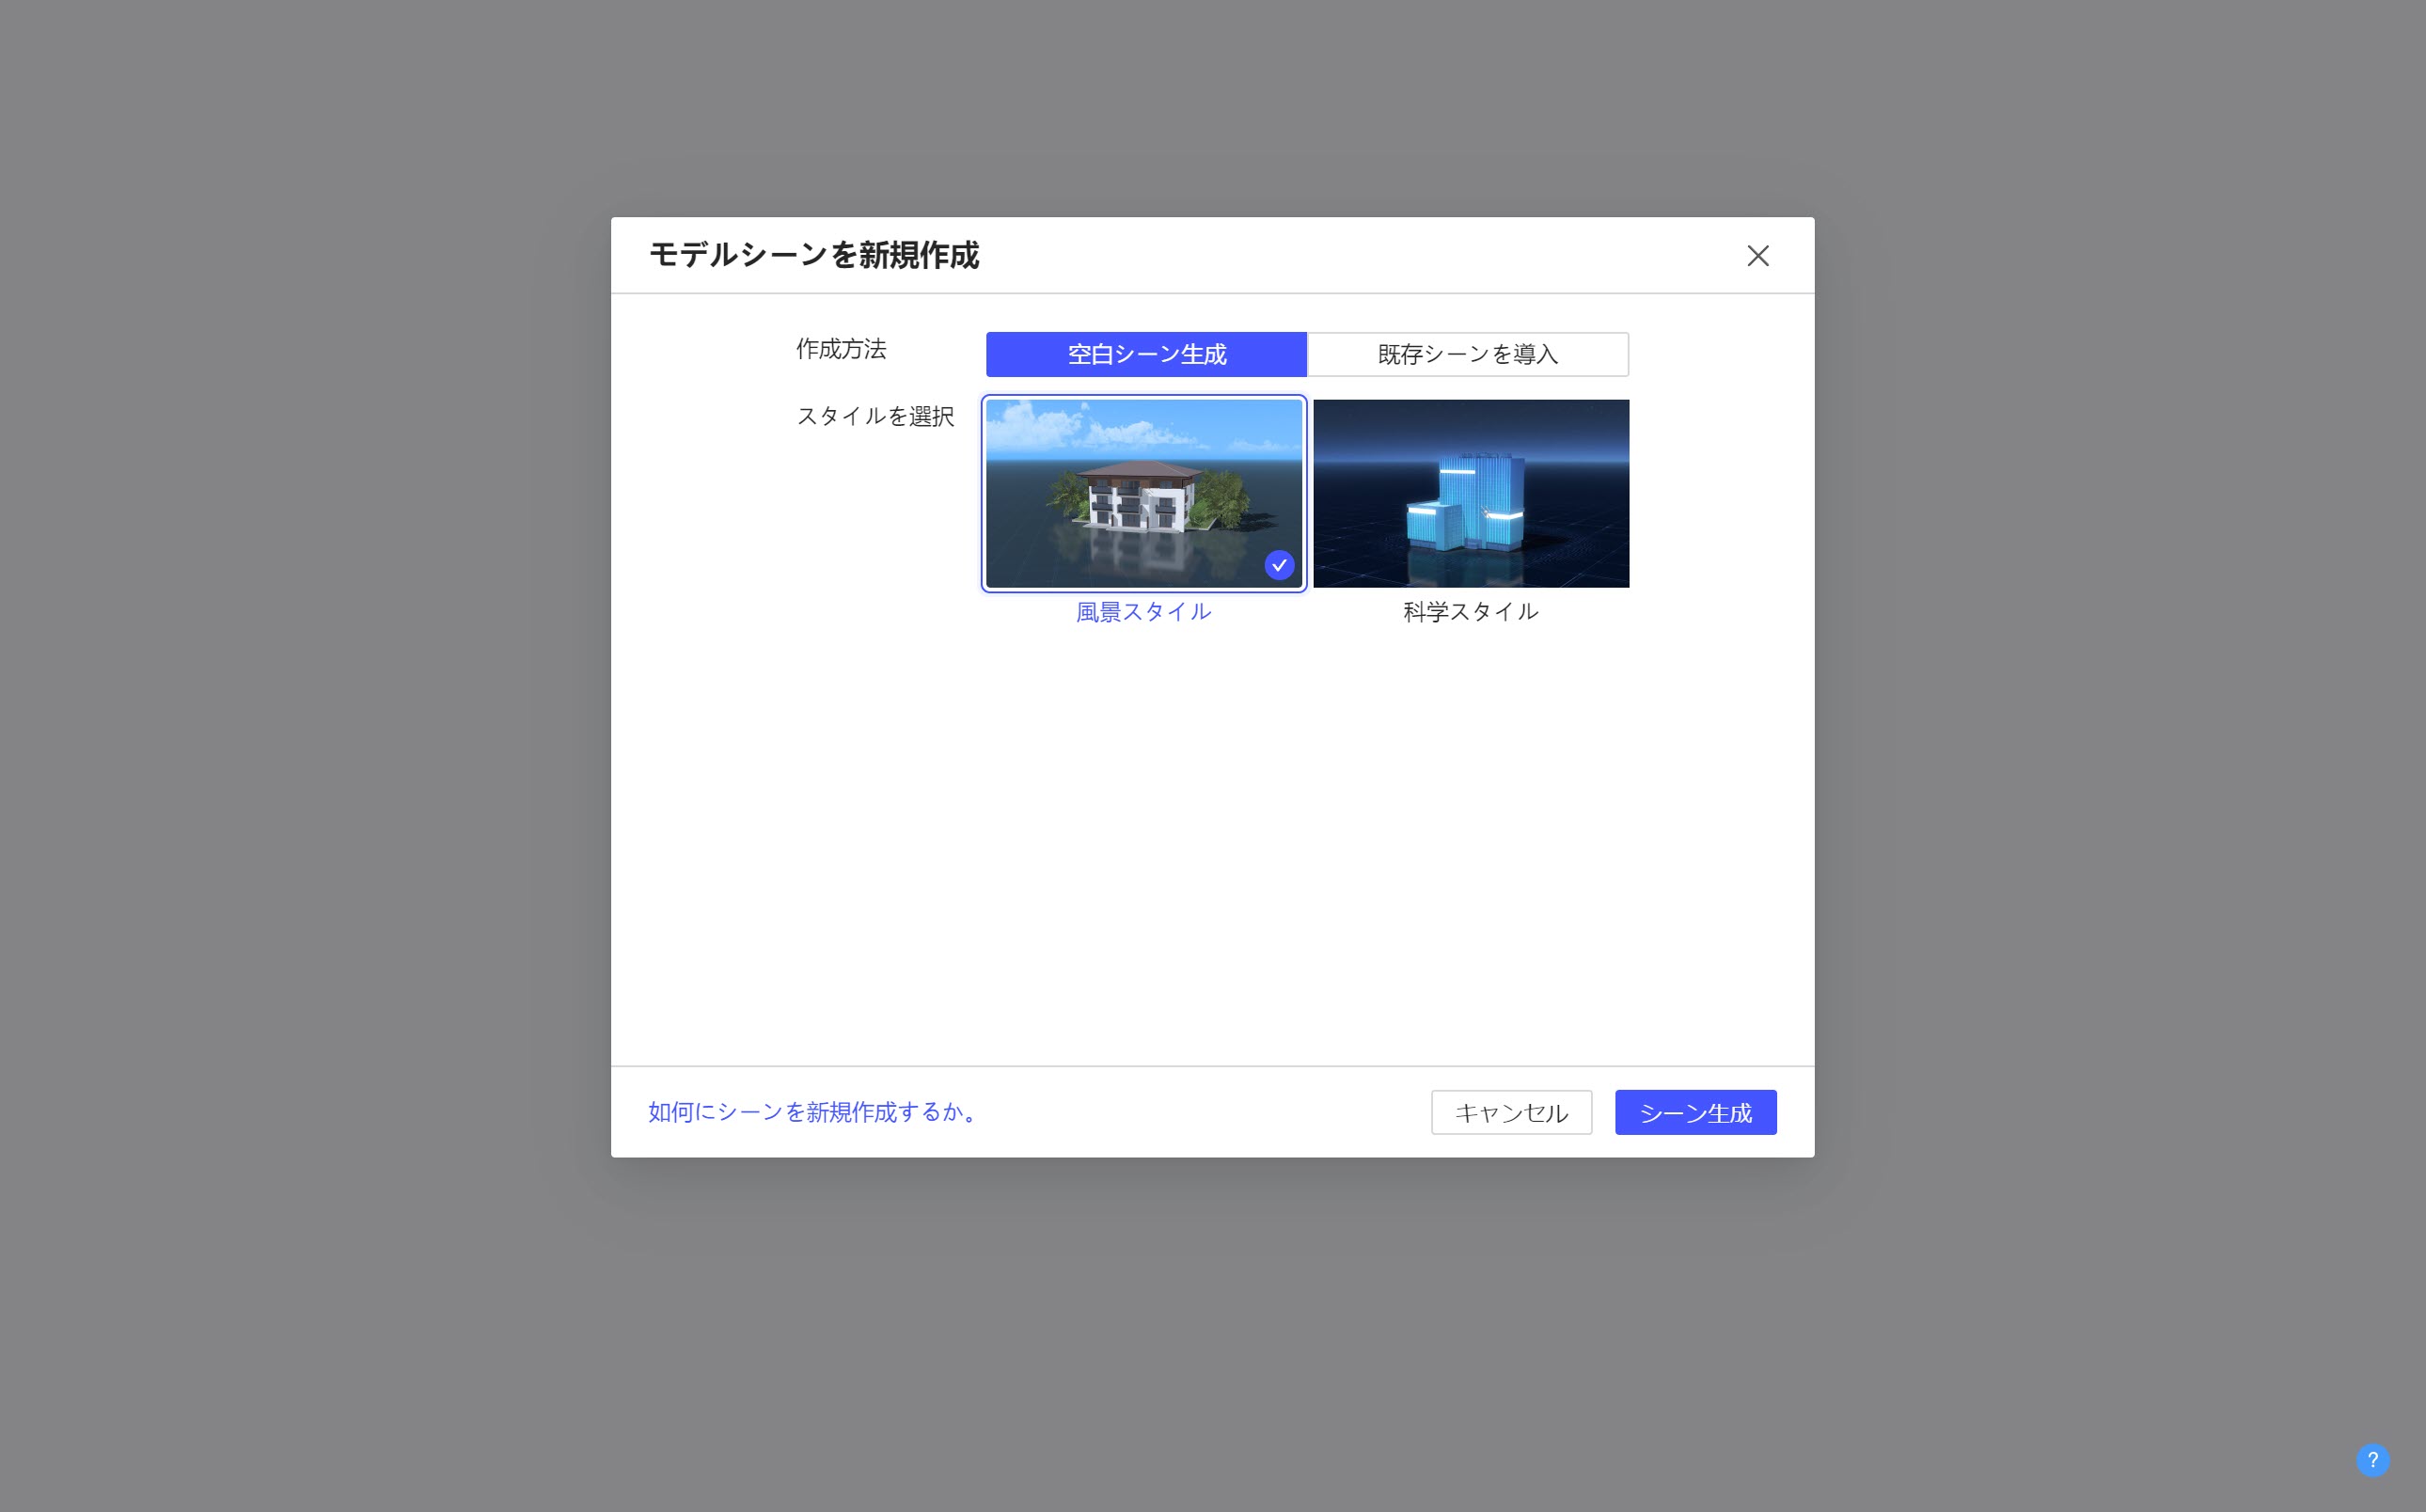
Task: Choose blank scene generation option
Action: 1146,354
